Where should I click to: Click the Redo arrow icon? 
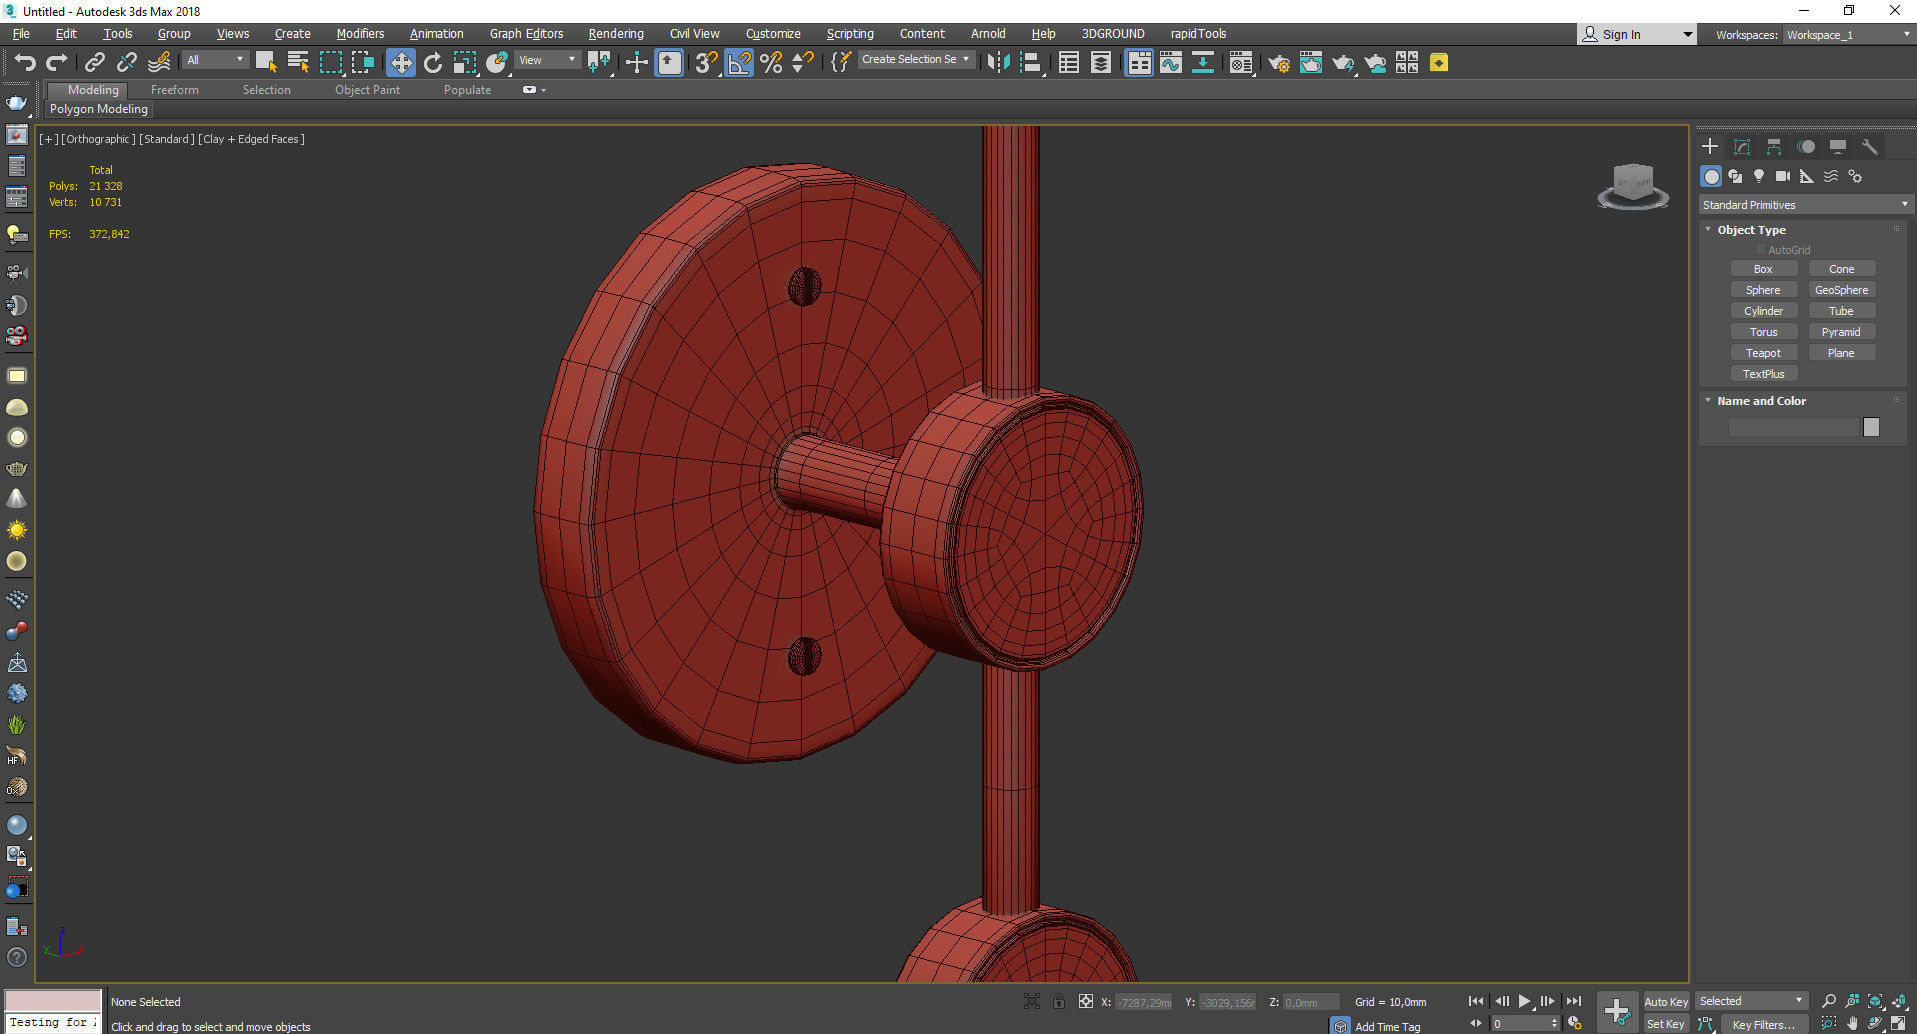click(x=57, y=63)
